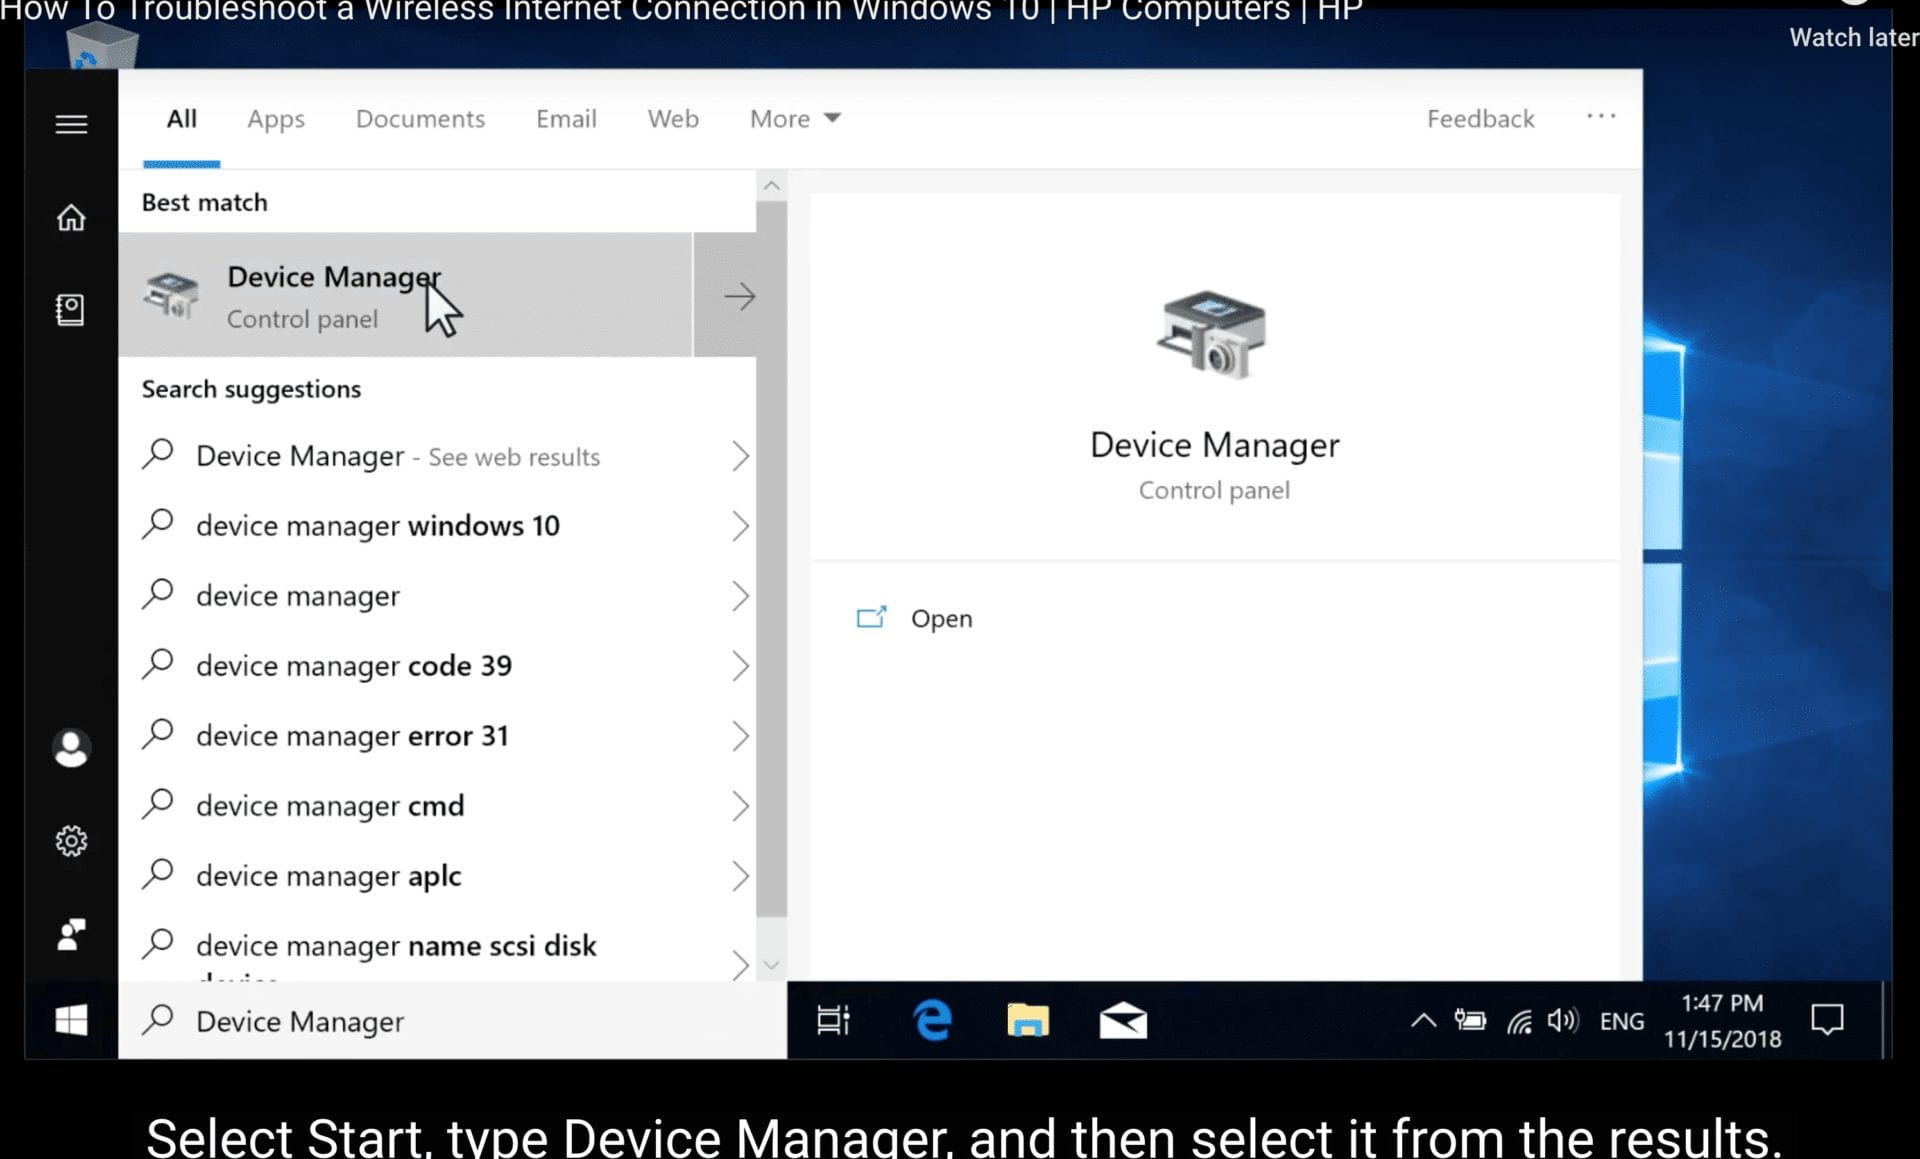Open the Notebook icon in sidebar
Screen dimensions: 1920x1159
click(x=70, y=310)
